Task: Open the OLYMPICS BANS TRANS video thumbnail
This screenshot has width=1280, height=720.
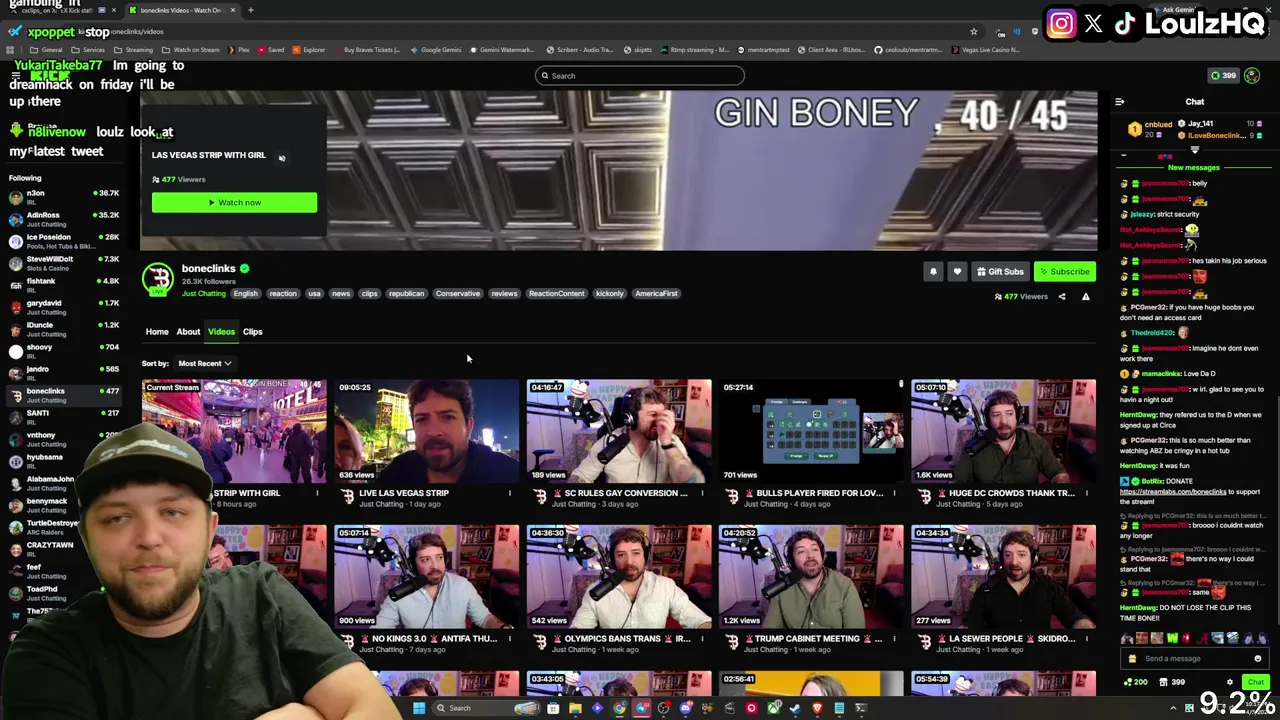Action: (x=619, y=577)
